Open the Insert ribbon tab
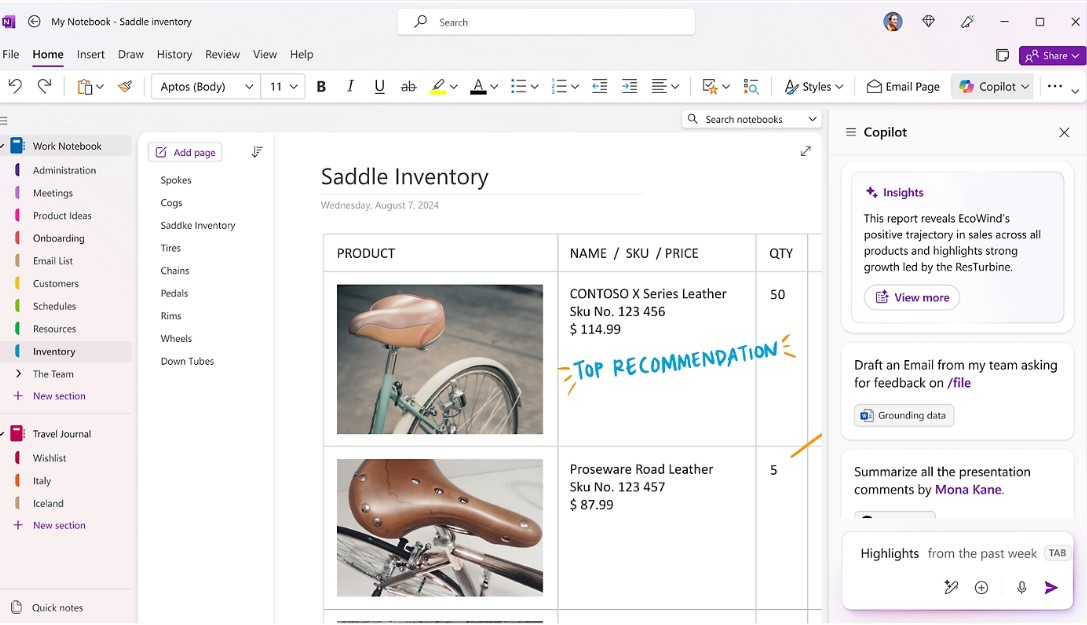 (91, 54)
